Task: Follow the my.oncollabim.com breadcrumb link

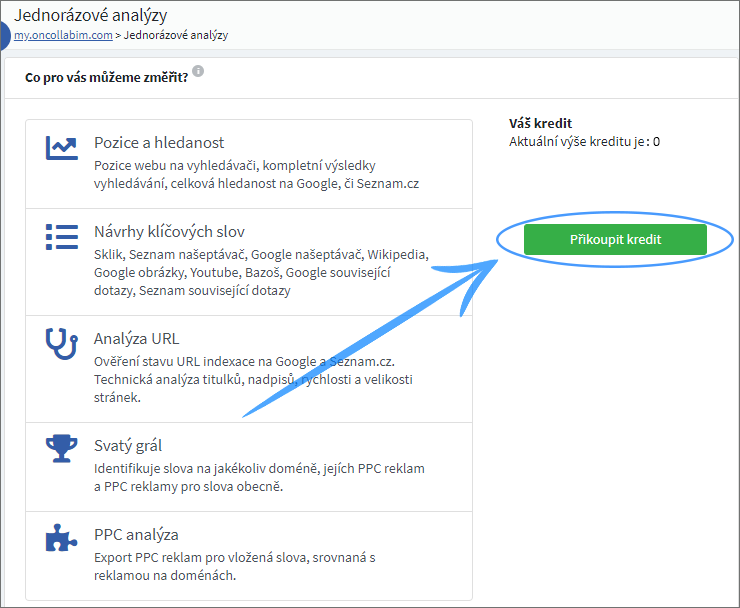Action: (63, 35)
